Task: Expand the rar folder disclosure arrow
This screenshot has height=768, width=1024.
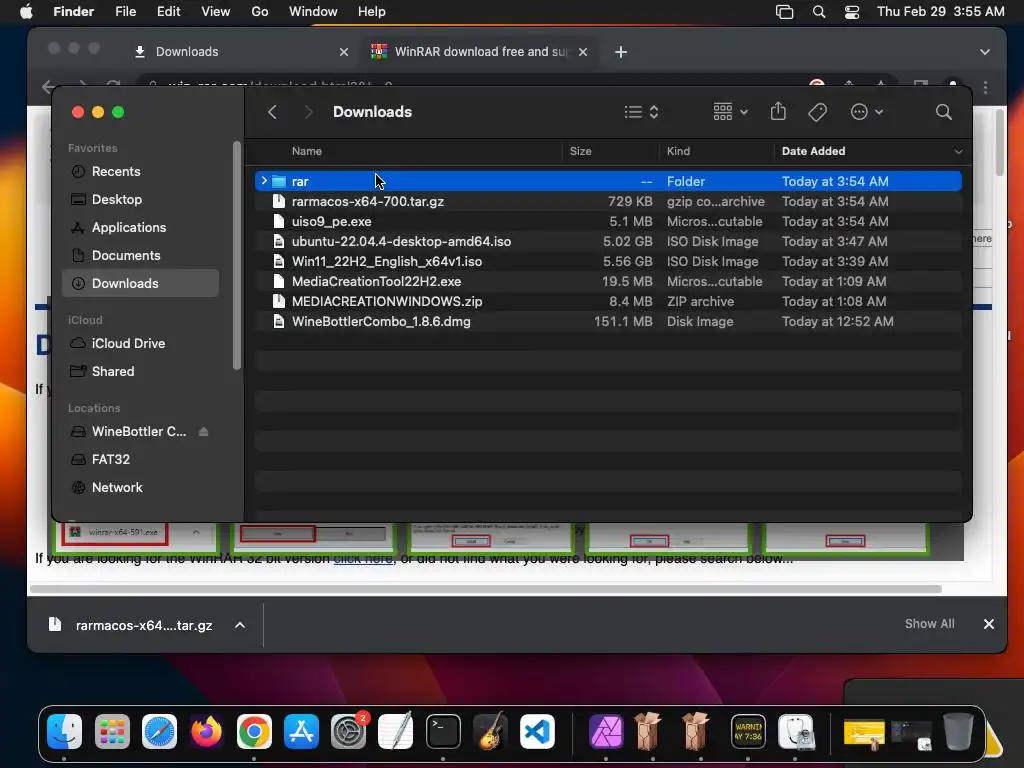Action: 264,181
